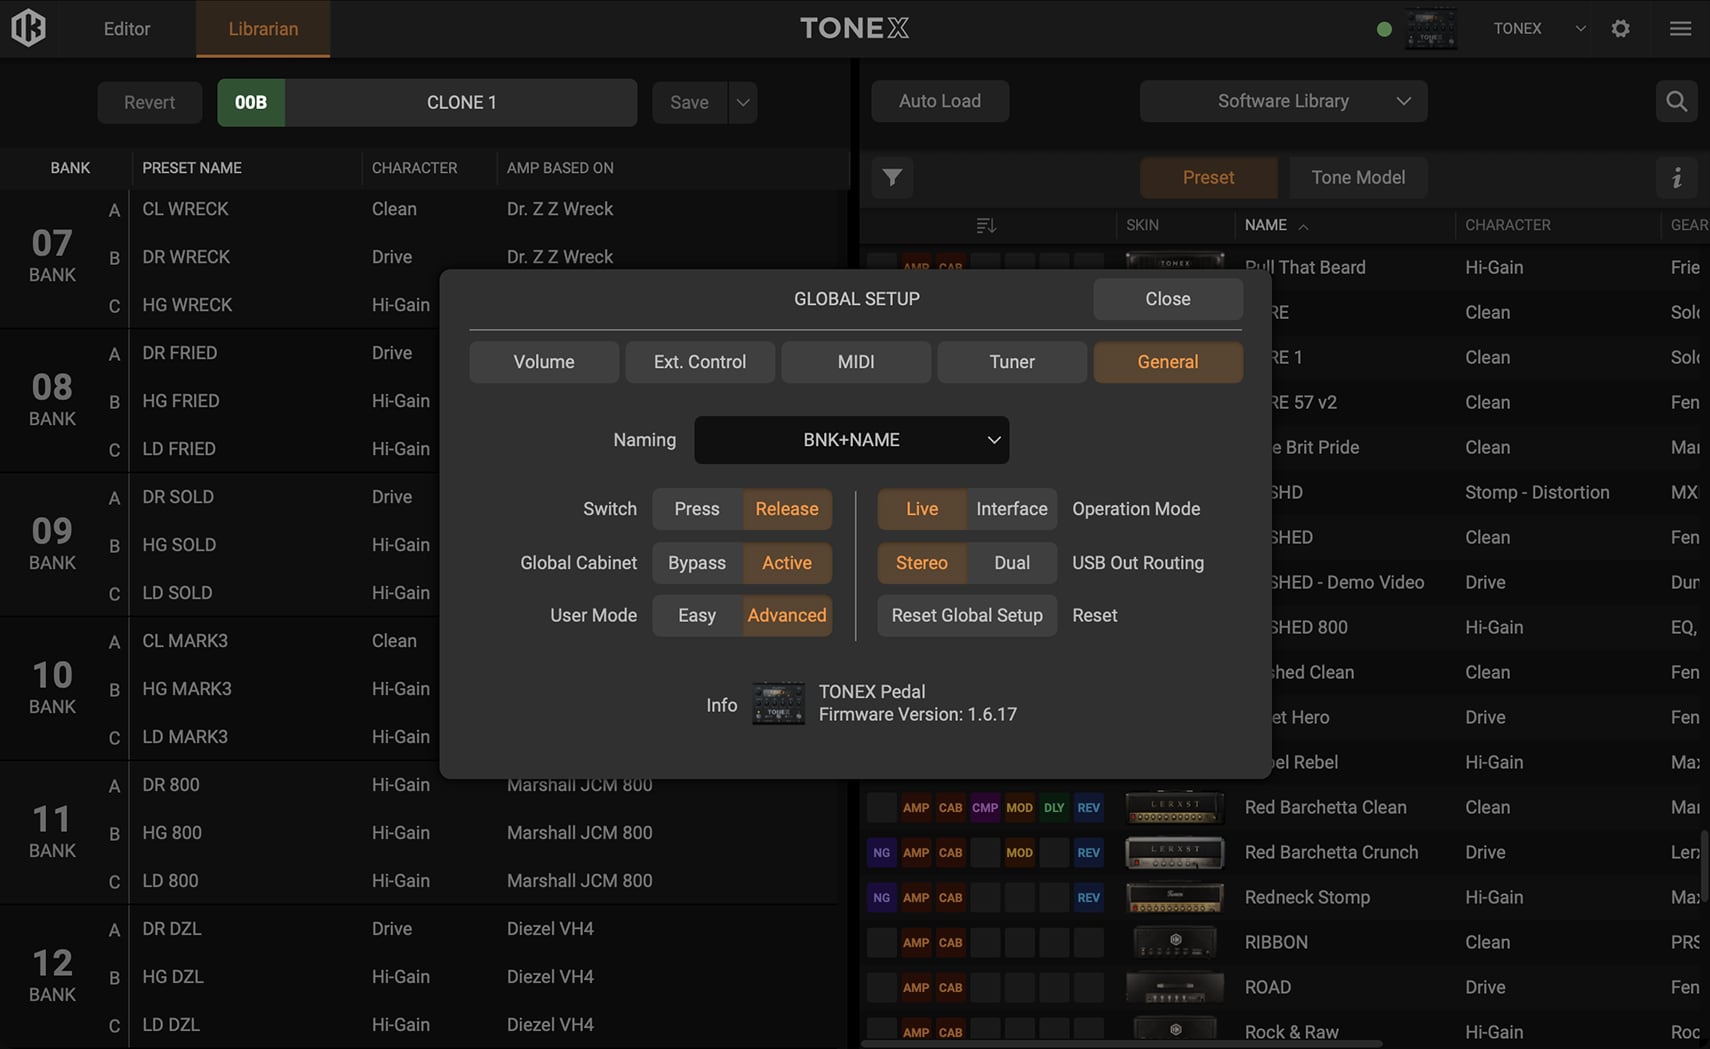
Task: Open the Naming BNK+NAME dropdown
Action: (x=851, y=440)
